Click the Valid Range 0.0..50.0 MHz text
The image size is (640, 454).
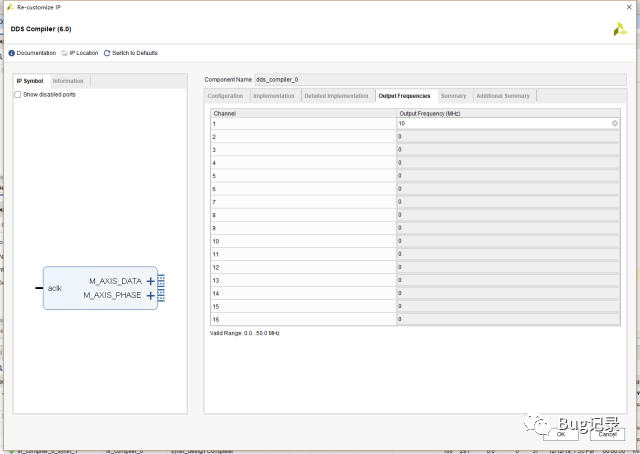click(244, 333)
